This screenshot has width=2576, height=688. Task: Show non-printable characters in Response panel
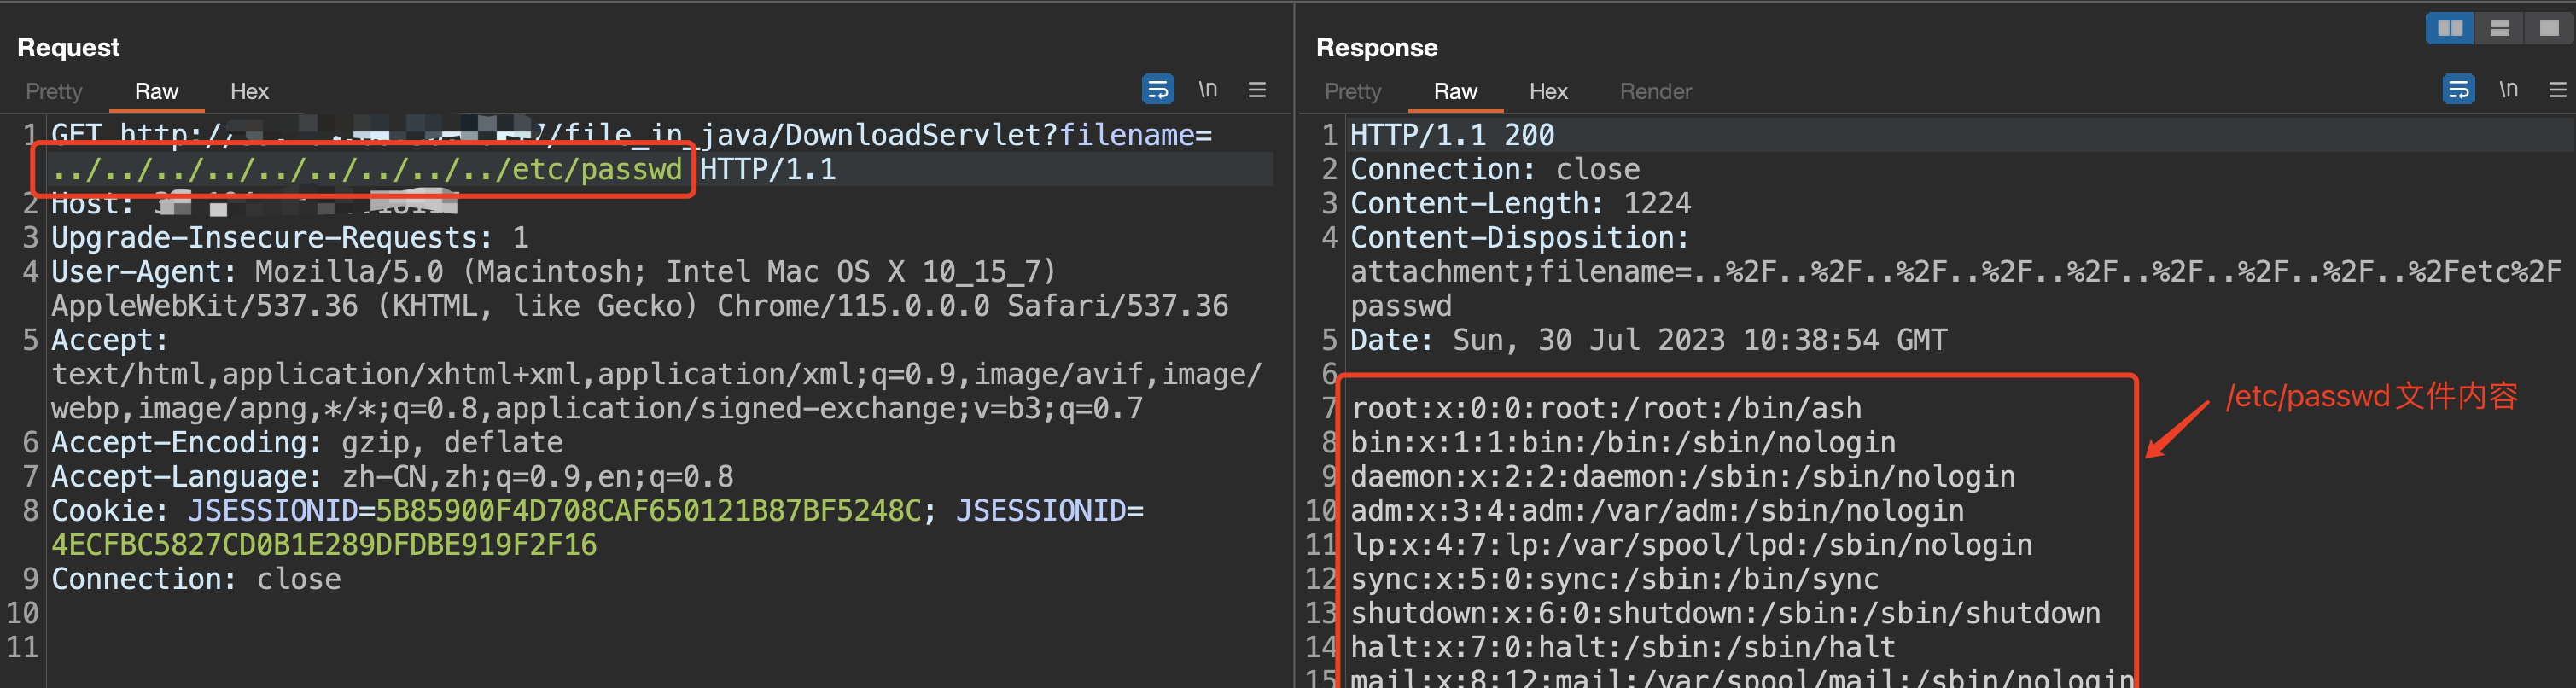click(x=2508, y=90)
